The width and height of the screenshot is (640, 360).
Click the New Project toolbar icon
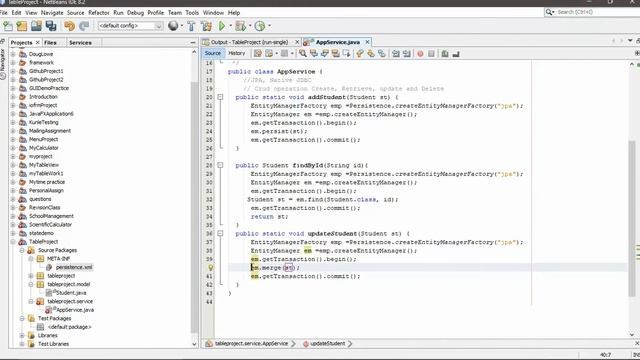(22, 26)
